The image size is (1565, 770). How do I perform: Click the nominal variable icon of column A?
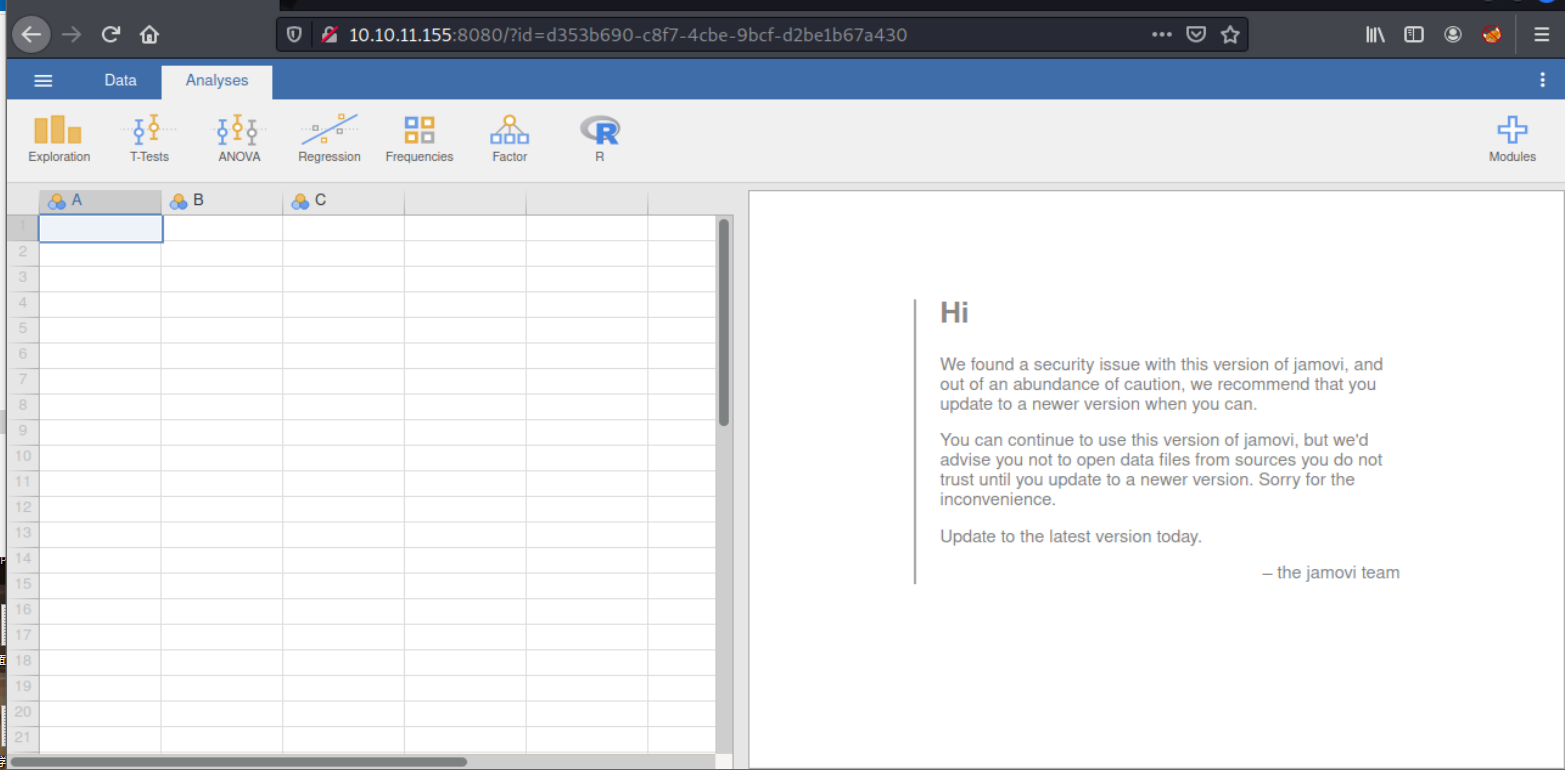click(57, 202)
